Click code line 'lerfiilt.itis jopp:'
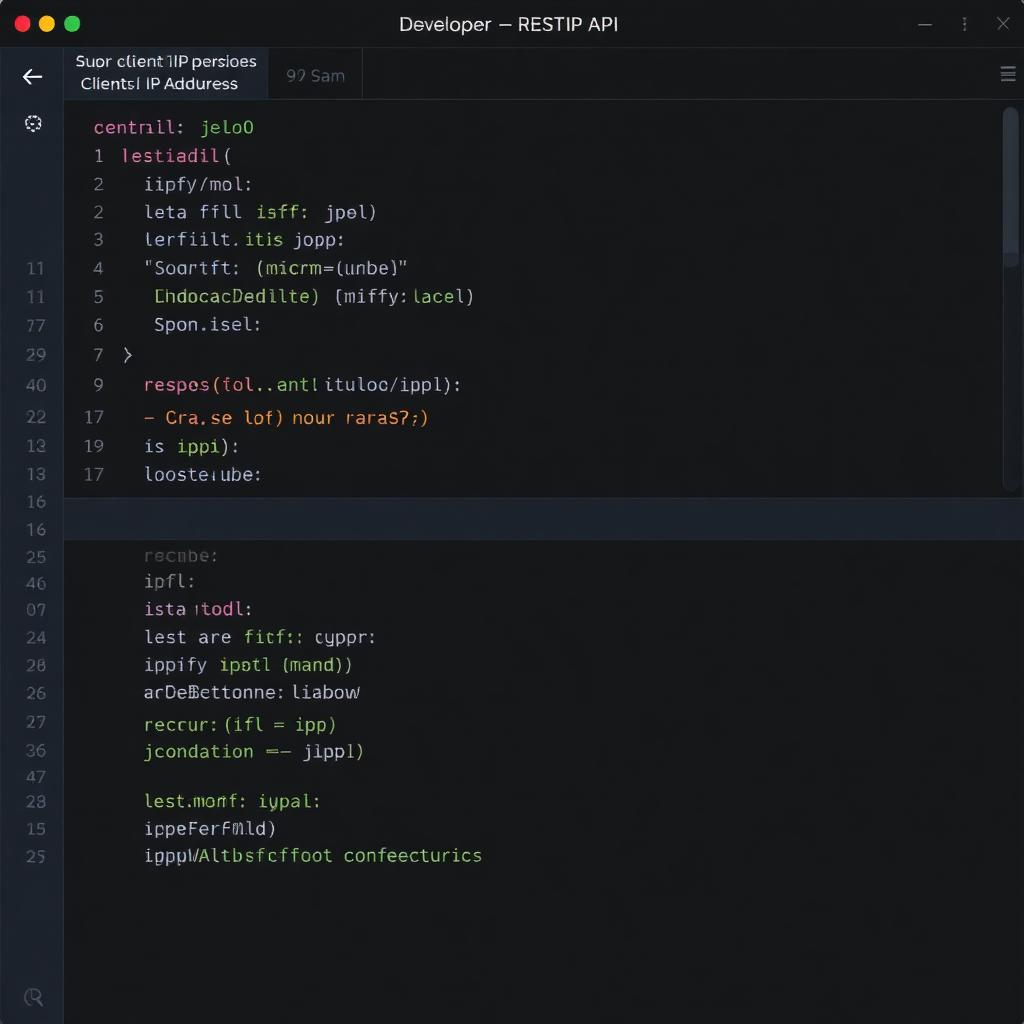 244,240
